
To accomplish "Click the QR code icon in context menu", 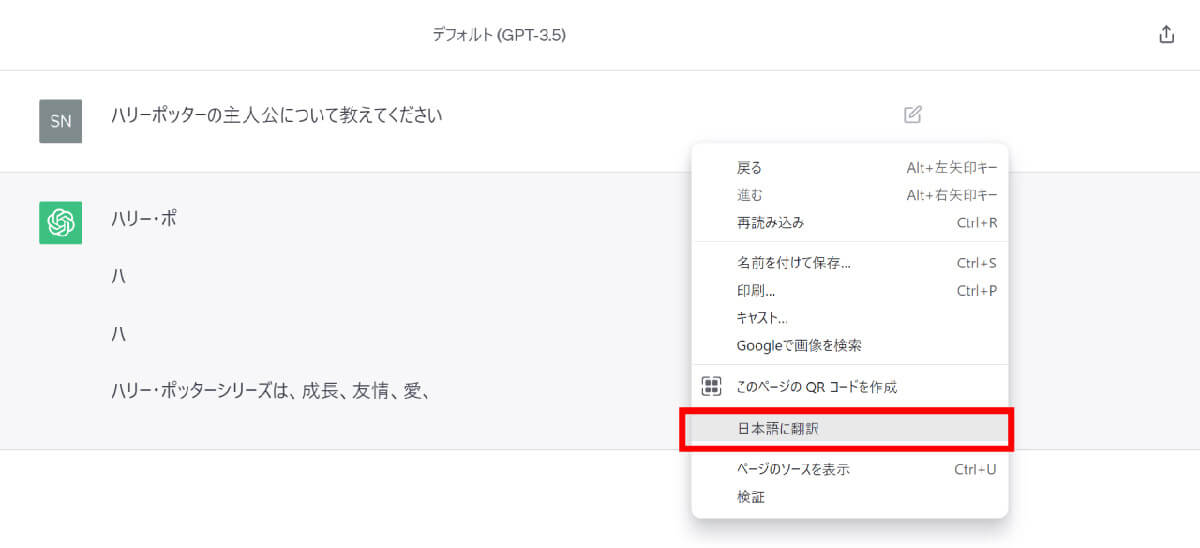I will (x=711, y=386).
